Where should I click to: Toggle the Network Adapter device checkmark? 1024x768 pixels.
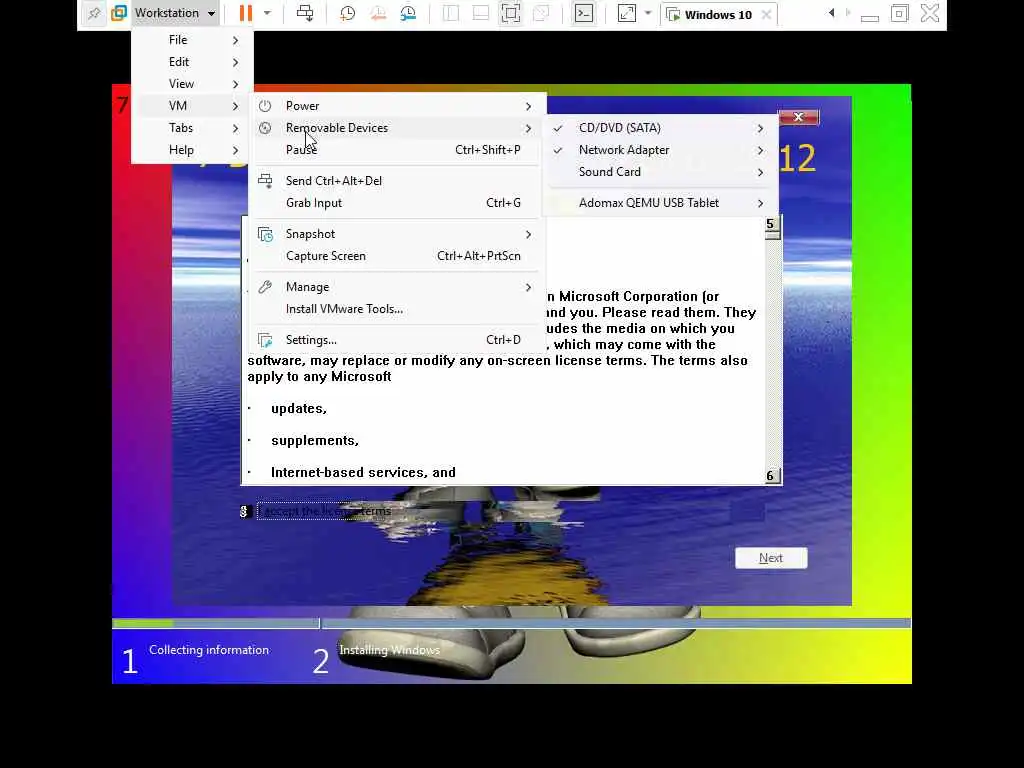pos(558,150)
